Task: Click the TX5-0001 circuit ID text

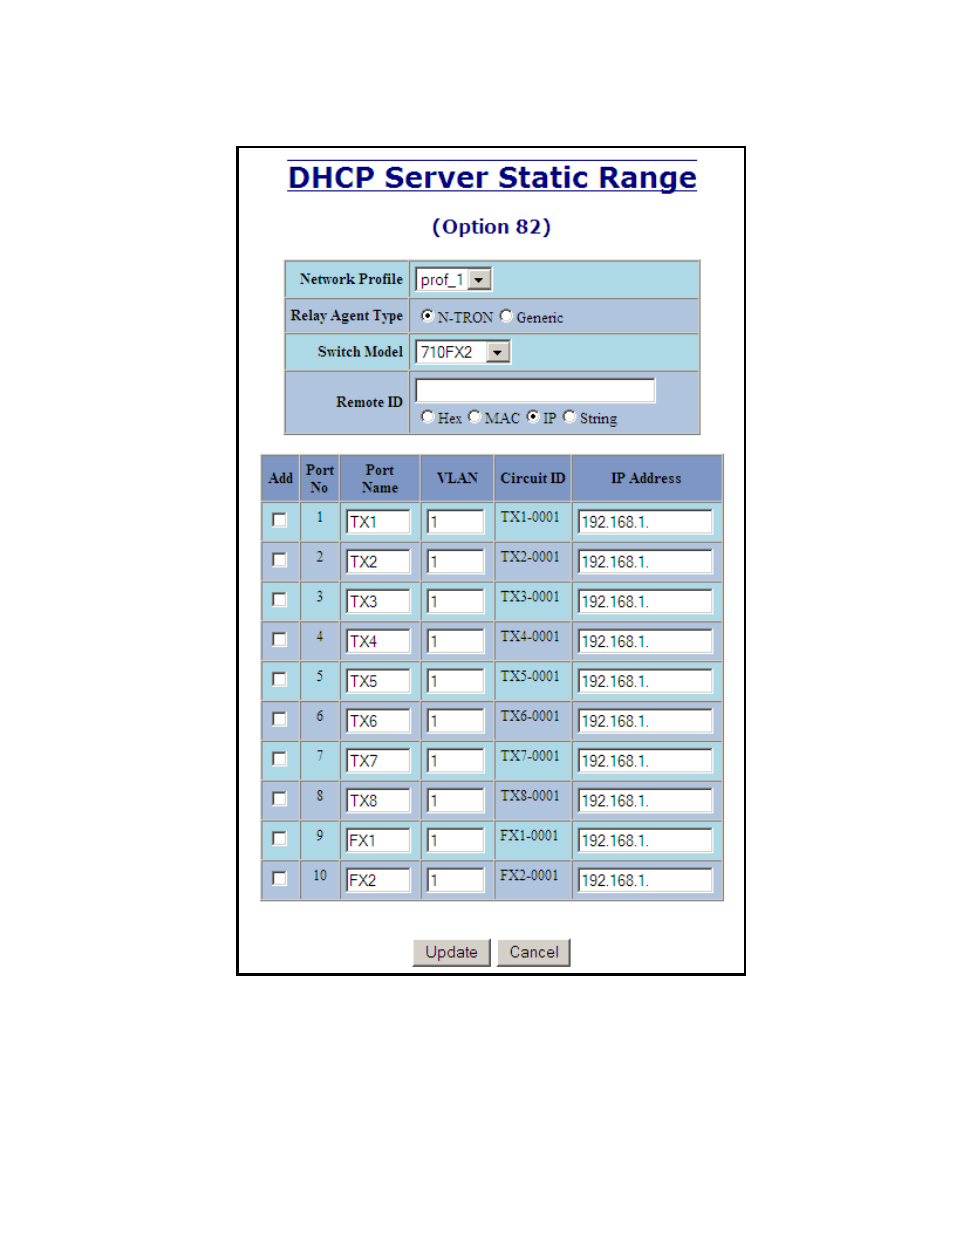Action: pos(530,677)
